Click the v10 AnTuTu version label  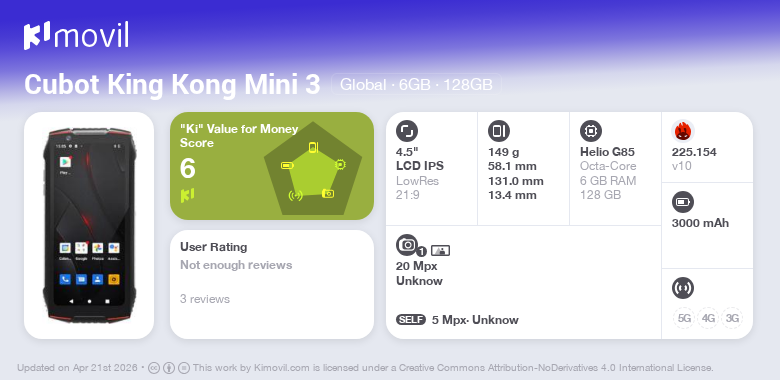click(682, 166)
